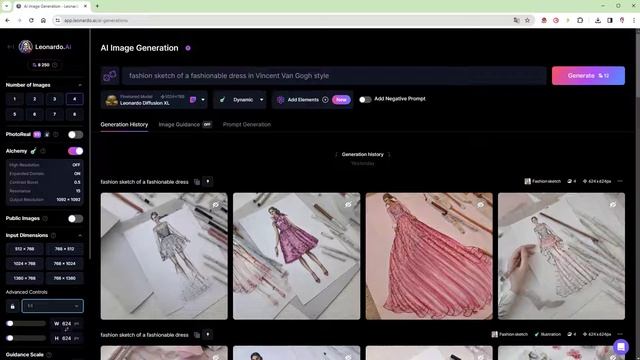Switch to the Image Guidance tab

[185, 124]
